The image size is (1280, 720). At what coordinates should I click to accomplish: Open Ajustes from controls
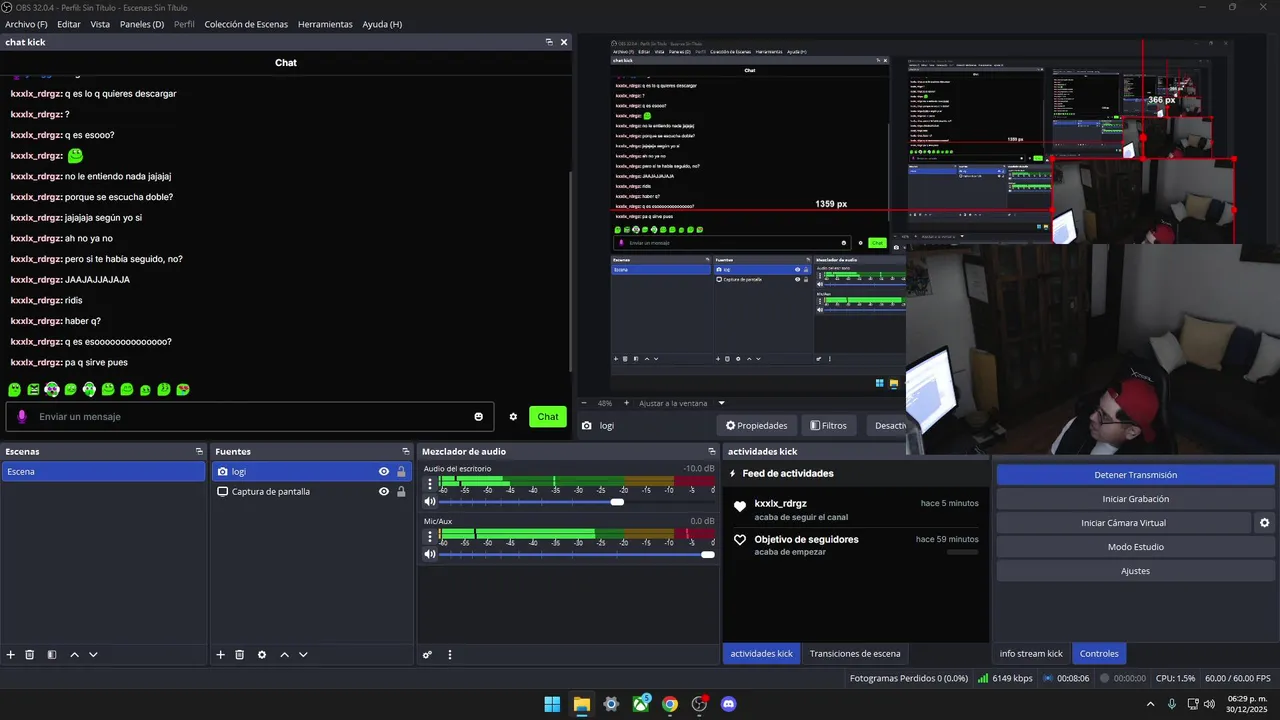pyautogui.click(x=1135, y=571)
